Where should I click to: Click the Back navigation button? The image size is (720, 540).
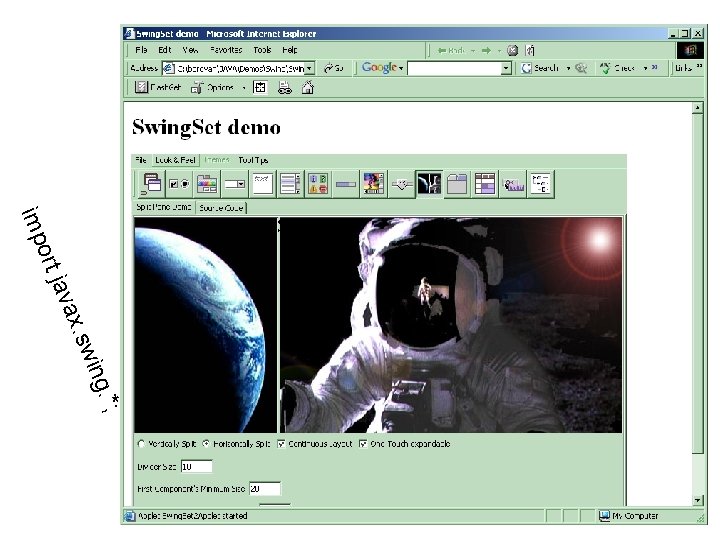(451, 51)
